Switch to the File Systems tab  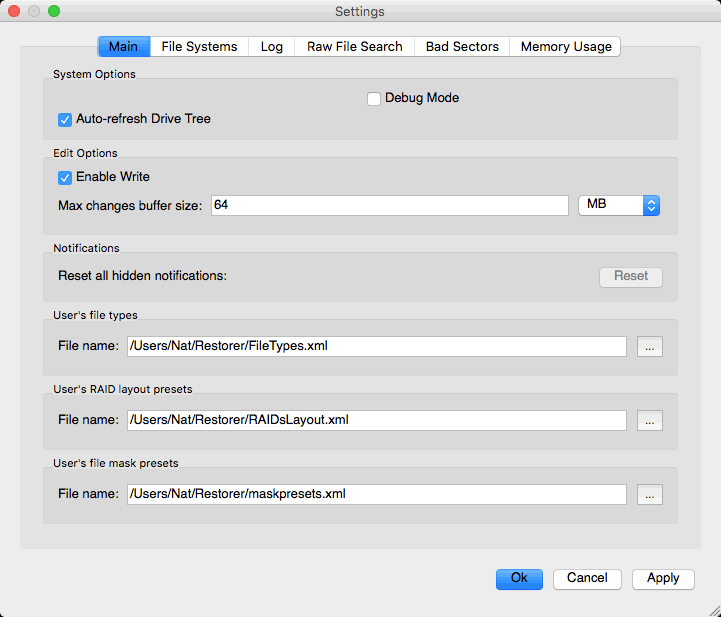click(x=199, y=47)
